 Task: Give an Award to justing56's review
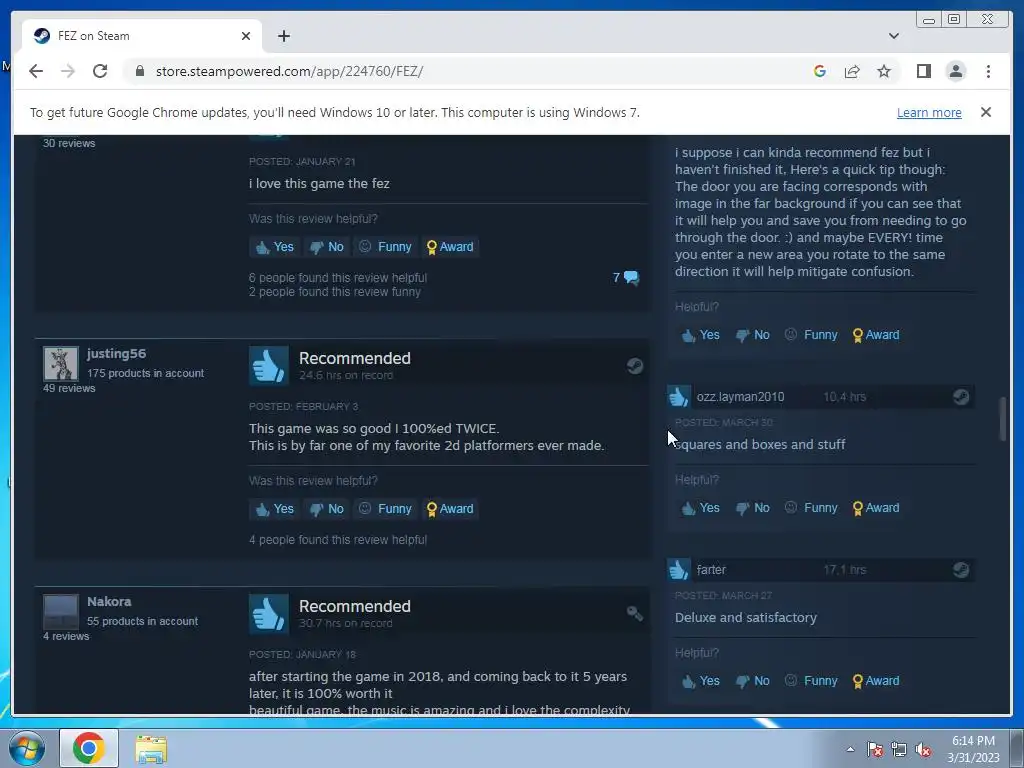click(450, 509)
